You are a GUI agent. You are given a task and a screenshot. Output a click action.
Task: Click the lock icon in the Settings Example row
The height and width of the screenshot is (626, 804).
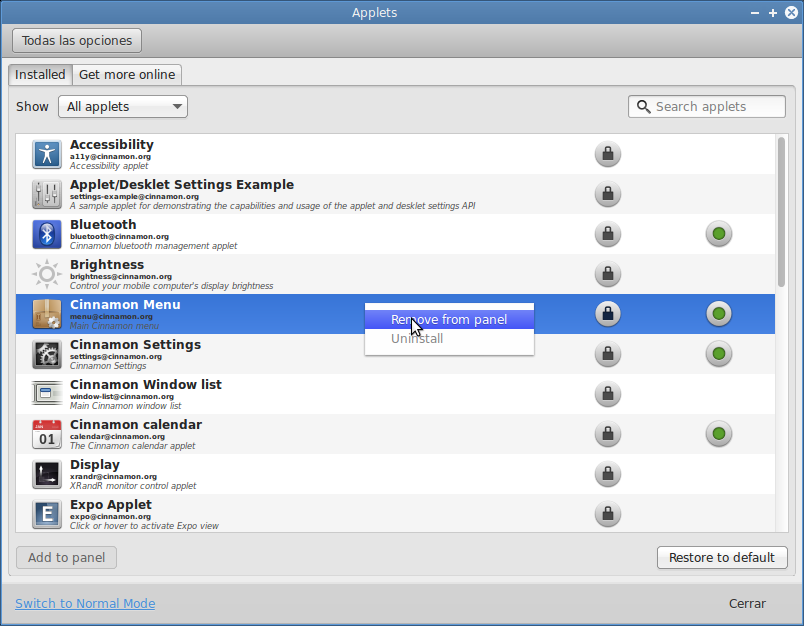click(x=608, y=194)
